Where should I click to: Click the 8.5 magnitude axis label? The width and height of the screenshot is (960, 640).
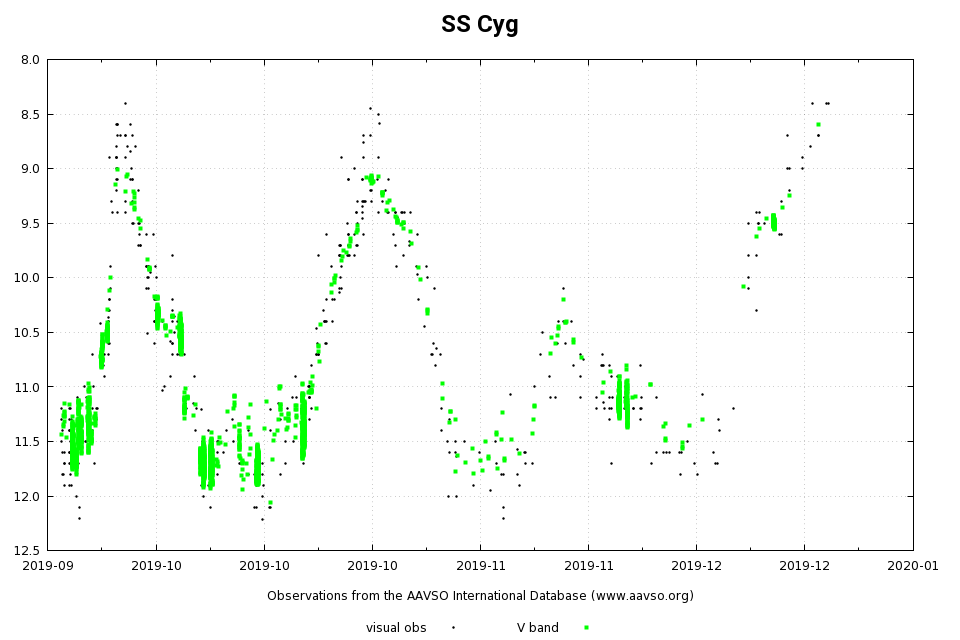30,114
